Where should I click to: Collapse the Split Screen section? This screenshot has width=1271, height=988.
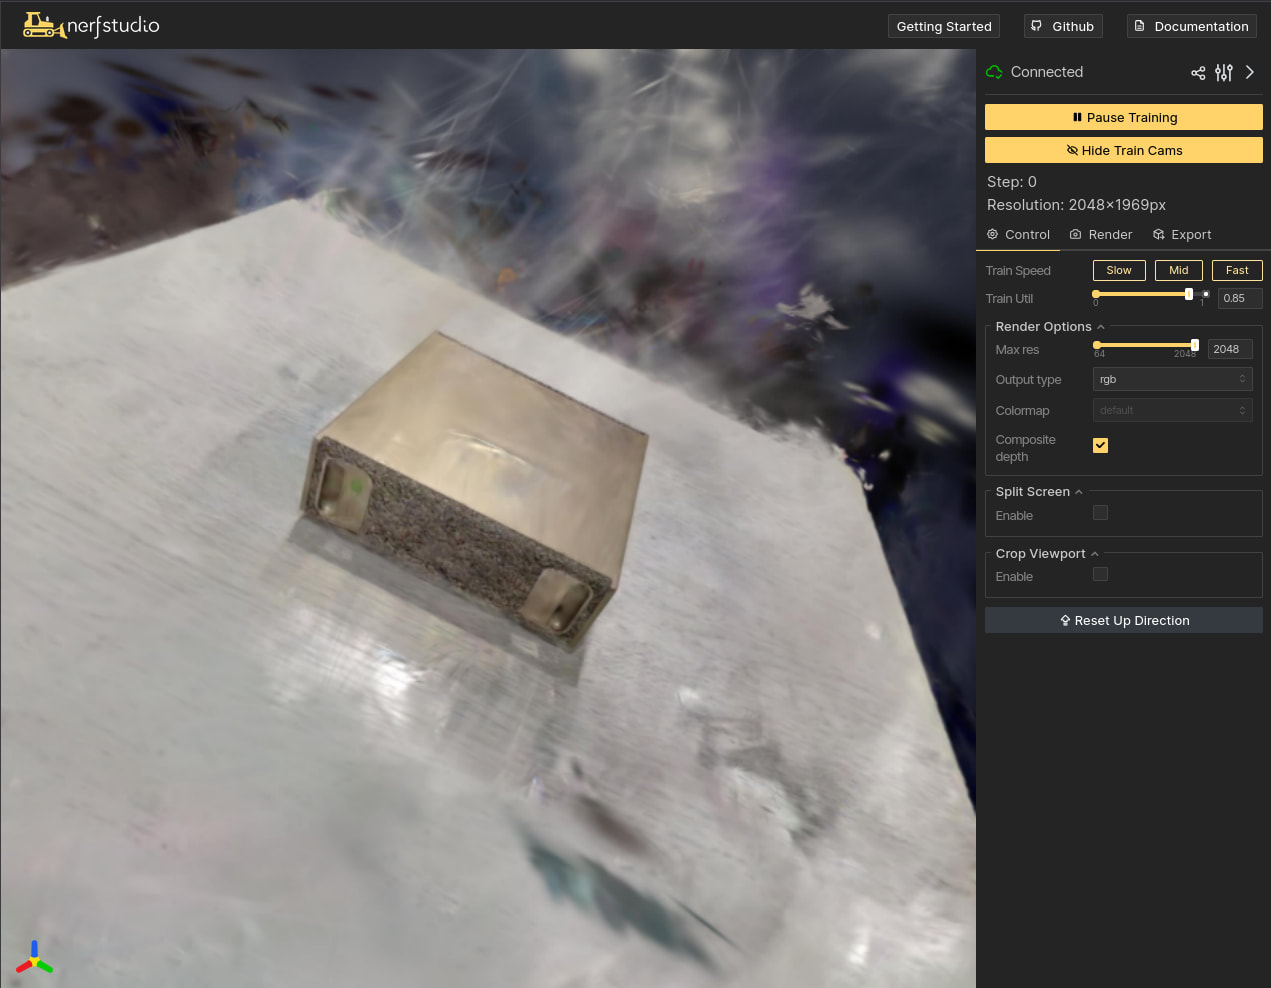pos(1039,491)
